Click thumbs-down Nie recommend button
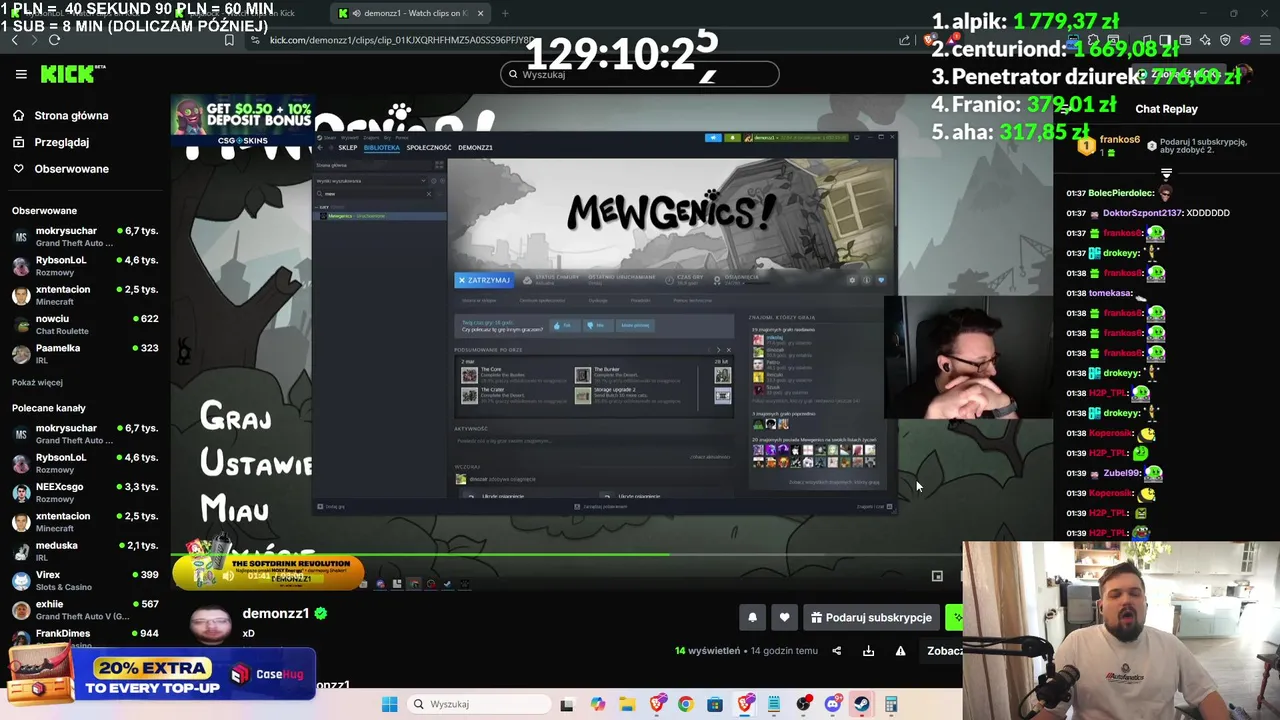 click(x=596, y=325)
